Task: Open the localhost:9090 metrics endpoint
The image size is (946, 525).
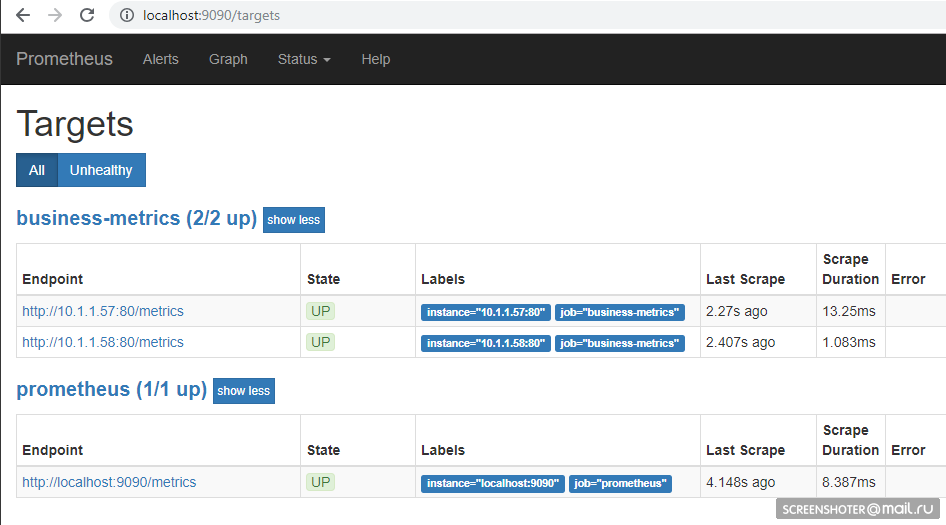Action: [109, 482]
